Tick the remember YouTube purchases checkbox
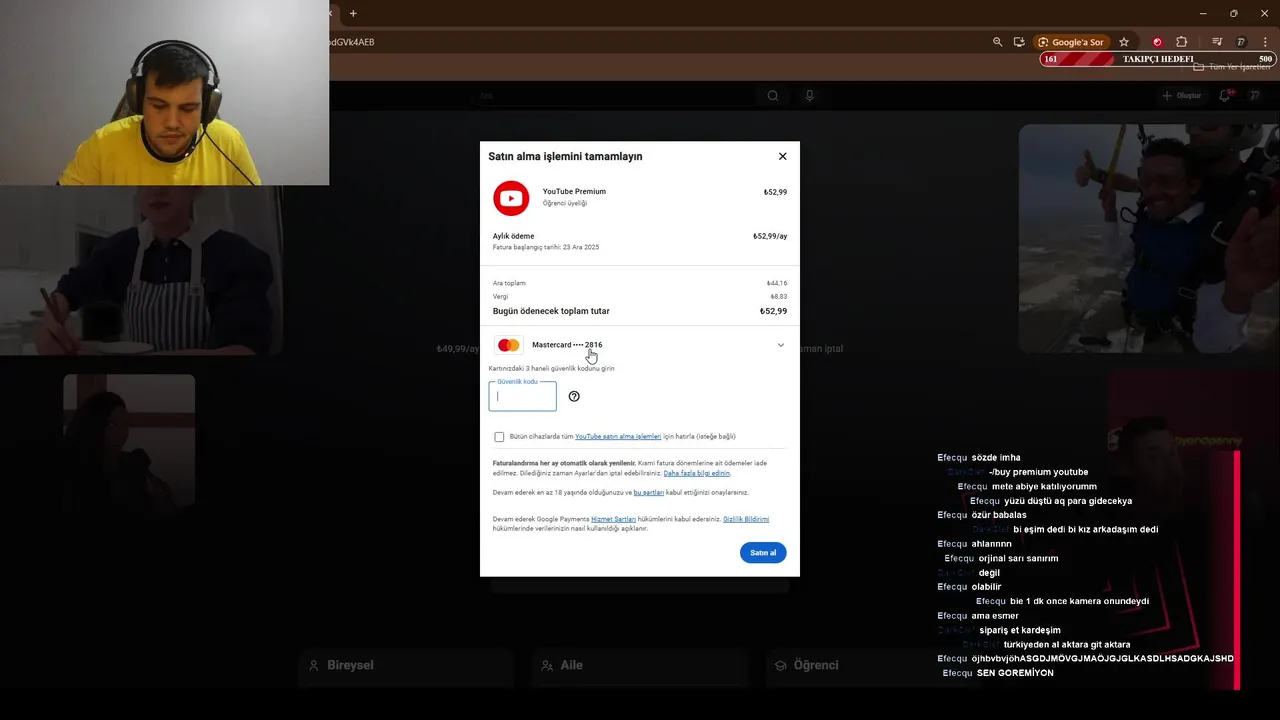Screen dimensions: 1280x720 (499, 437)
